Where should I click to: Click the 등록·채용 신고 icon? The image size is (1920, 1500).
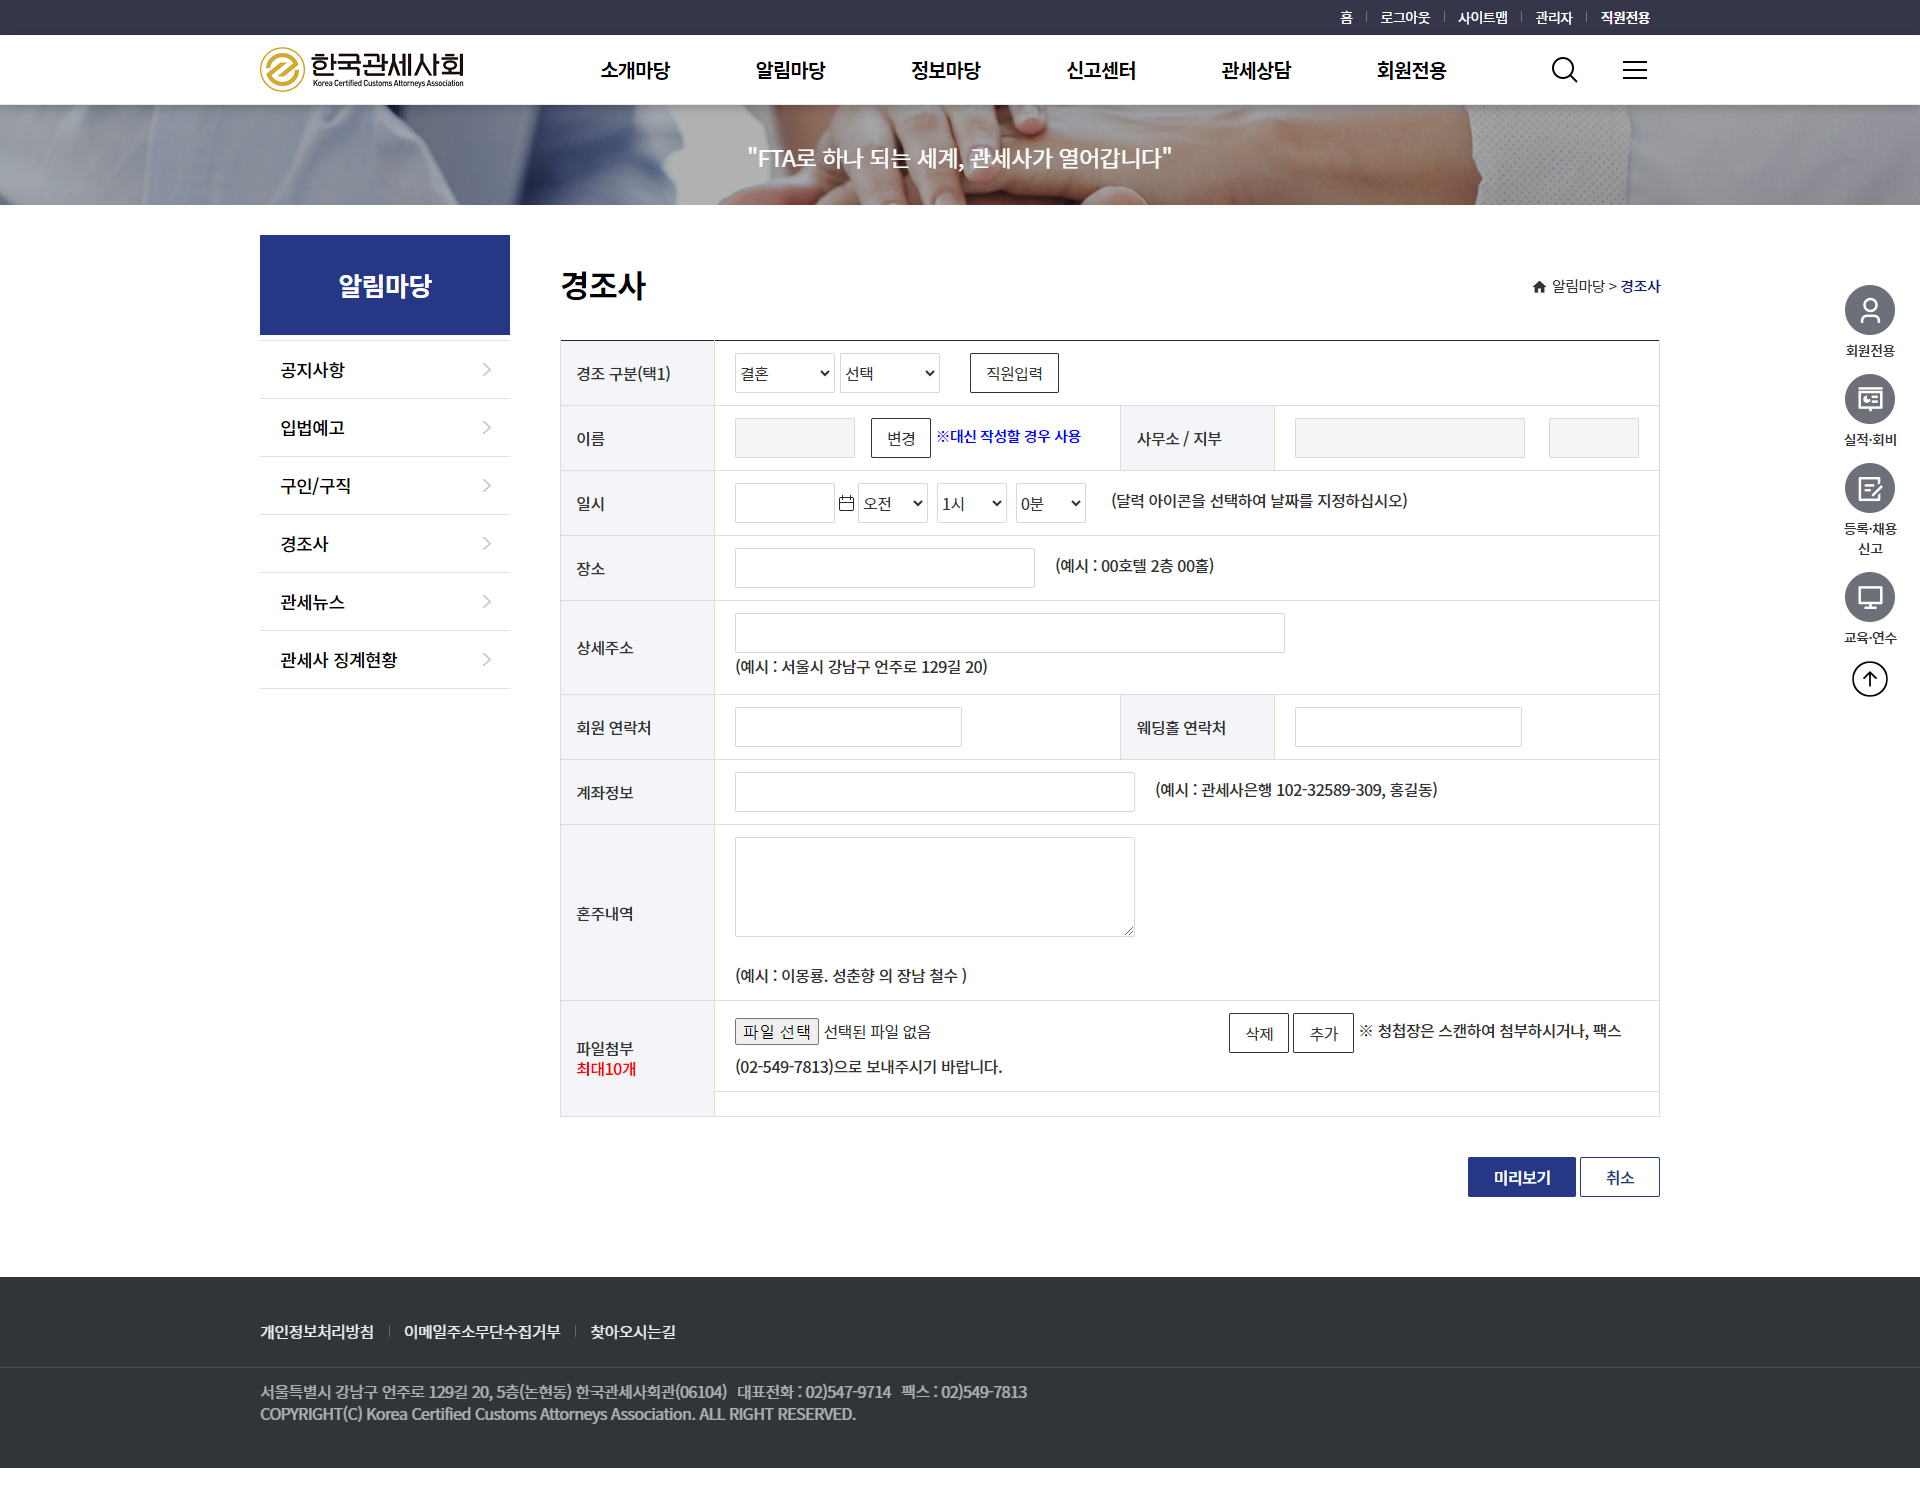click(1869, 489)
